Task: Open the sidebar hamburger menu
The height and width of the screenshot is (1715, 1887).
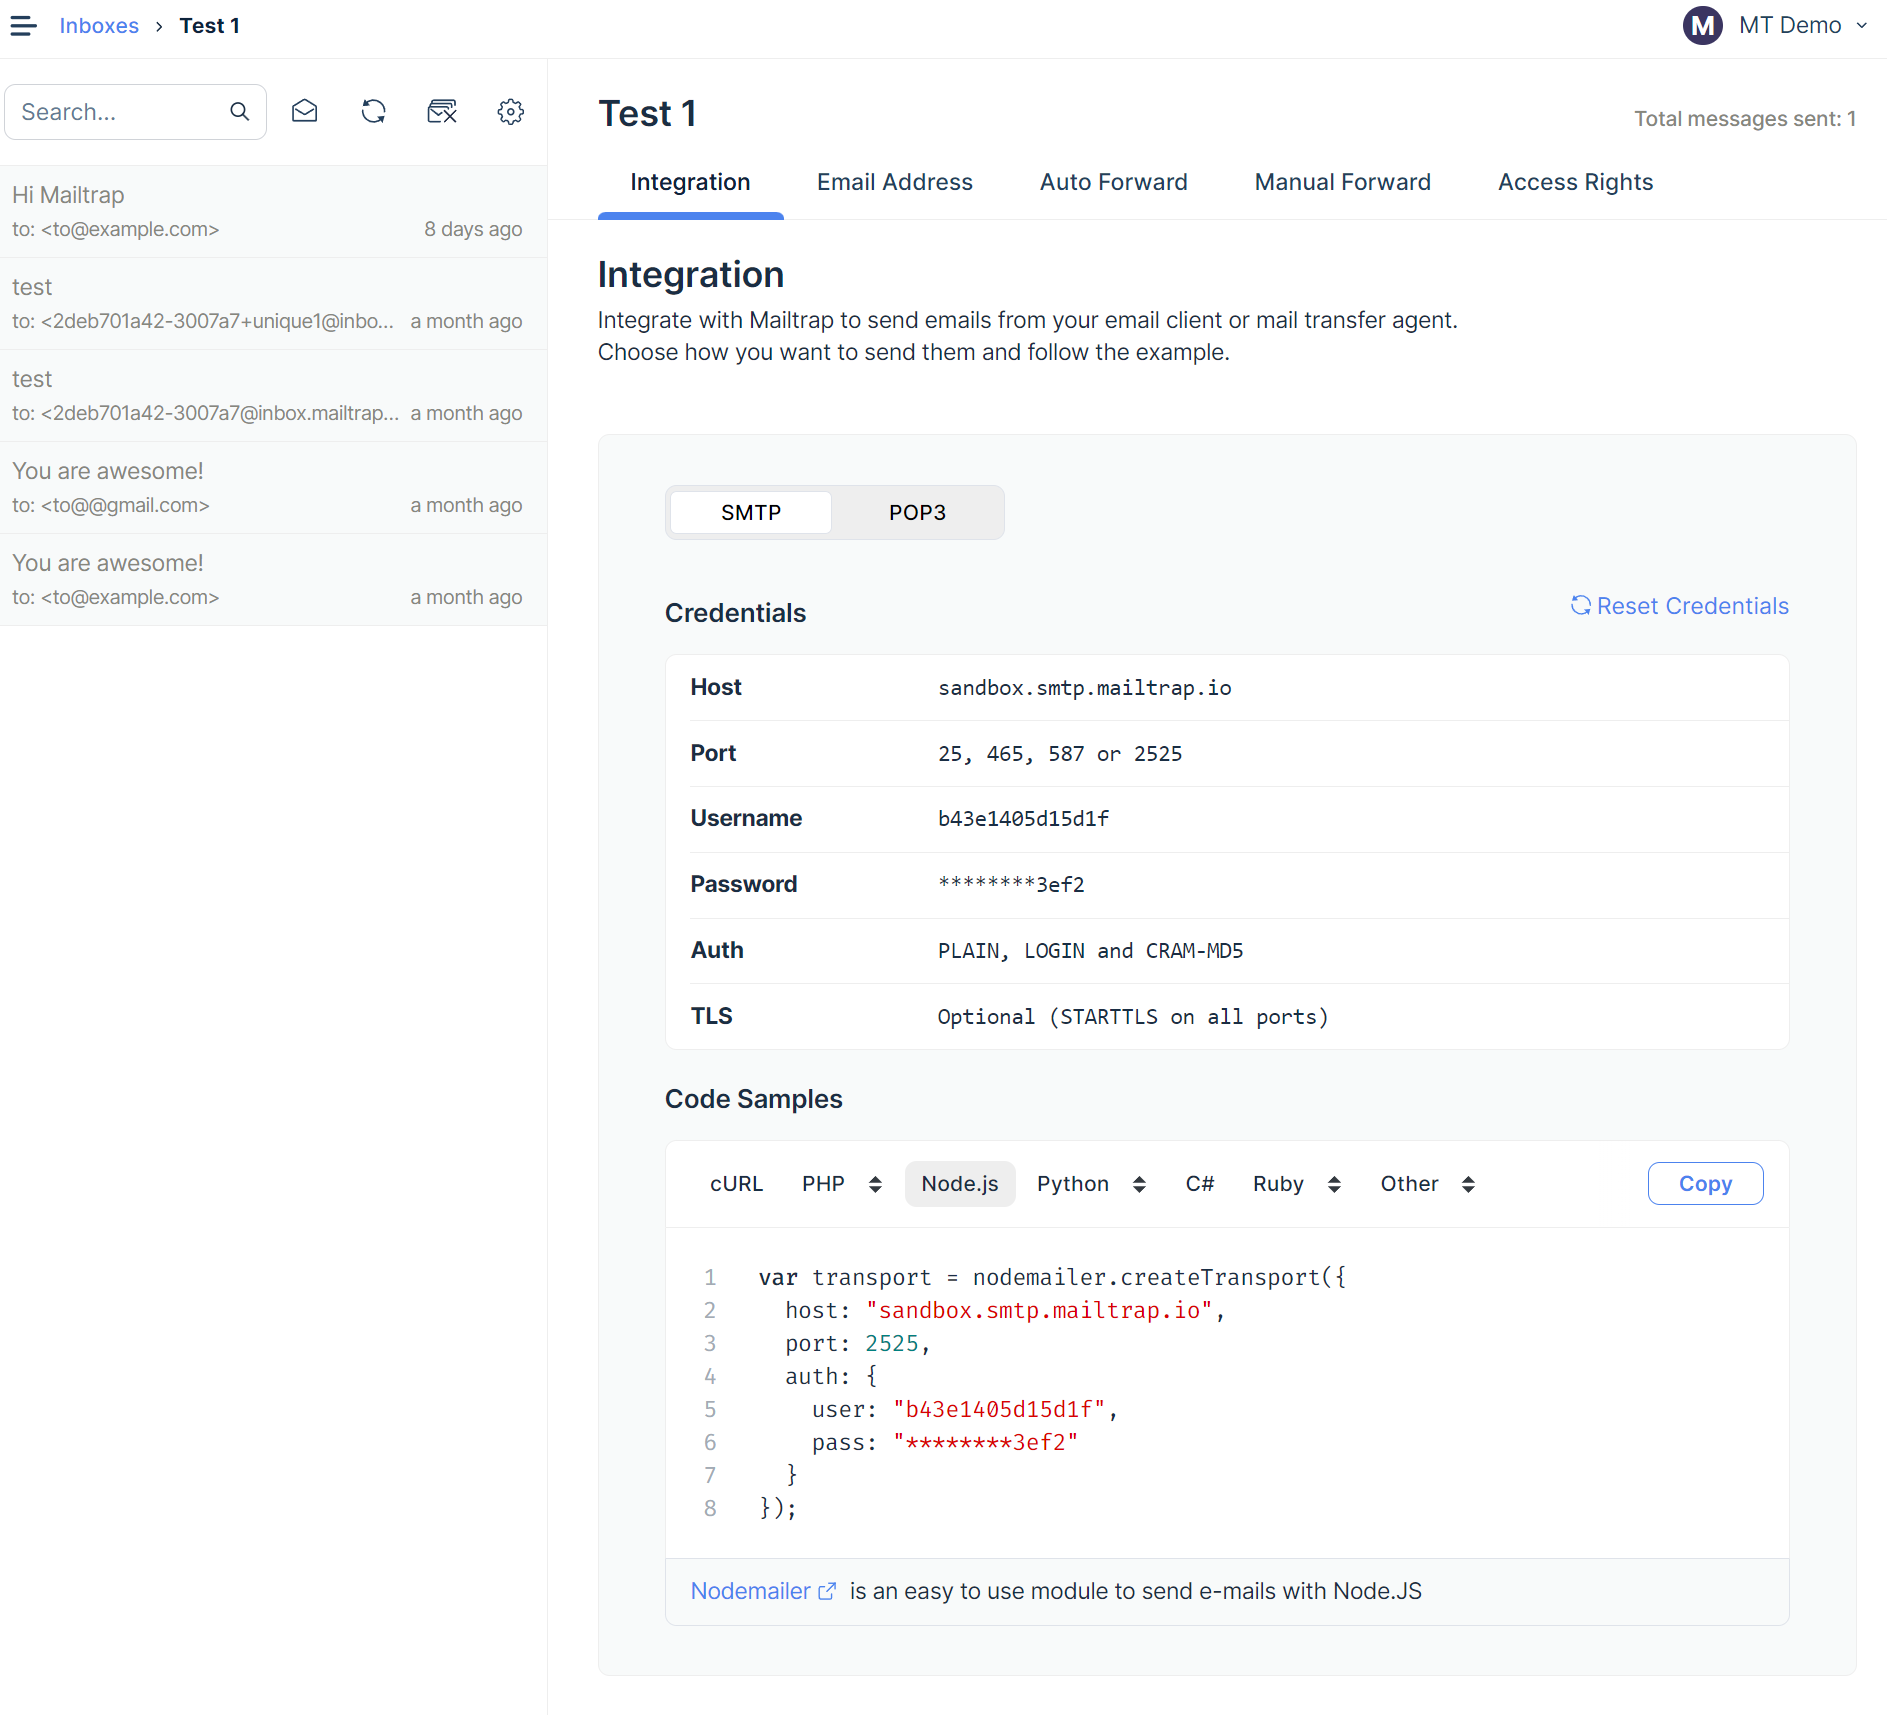Action: point(23,25)
